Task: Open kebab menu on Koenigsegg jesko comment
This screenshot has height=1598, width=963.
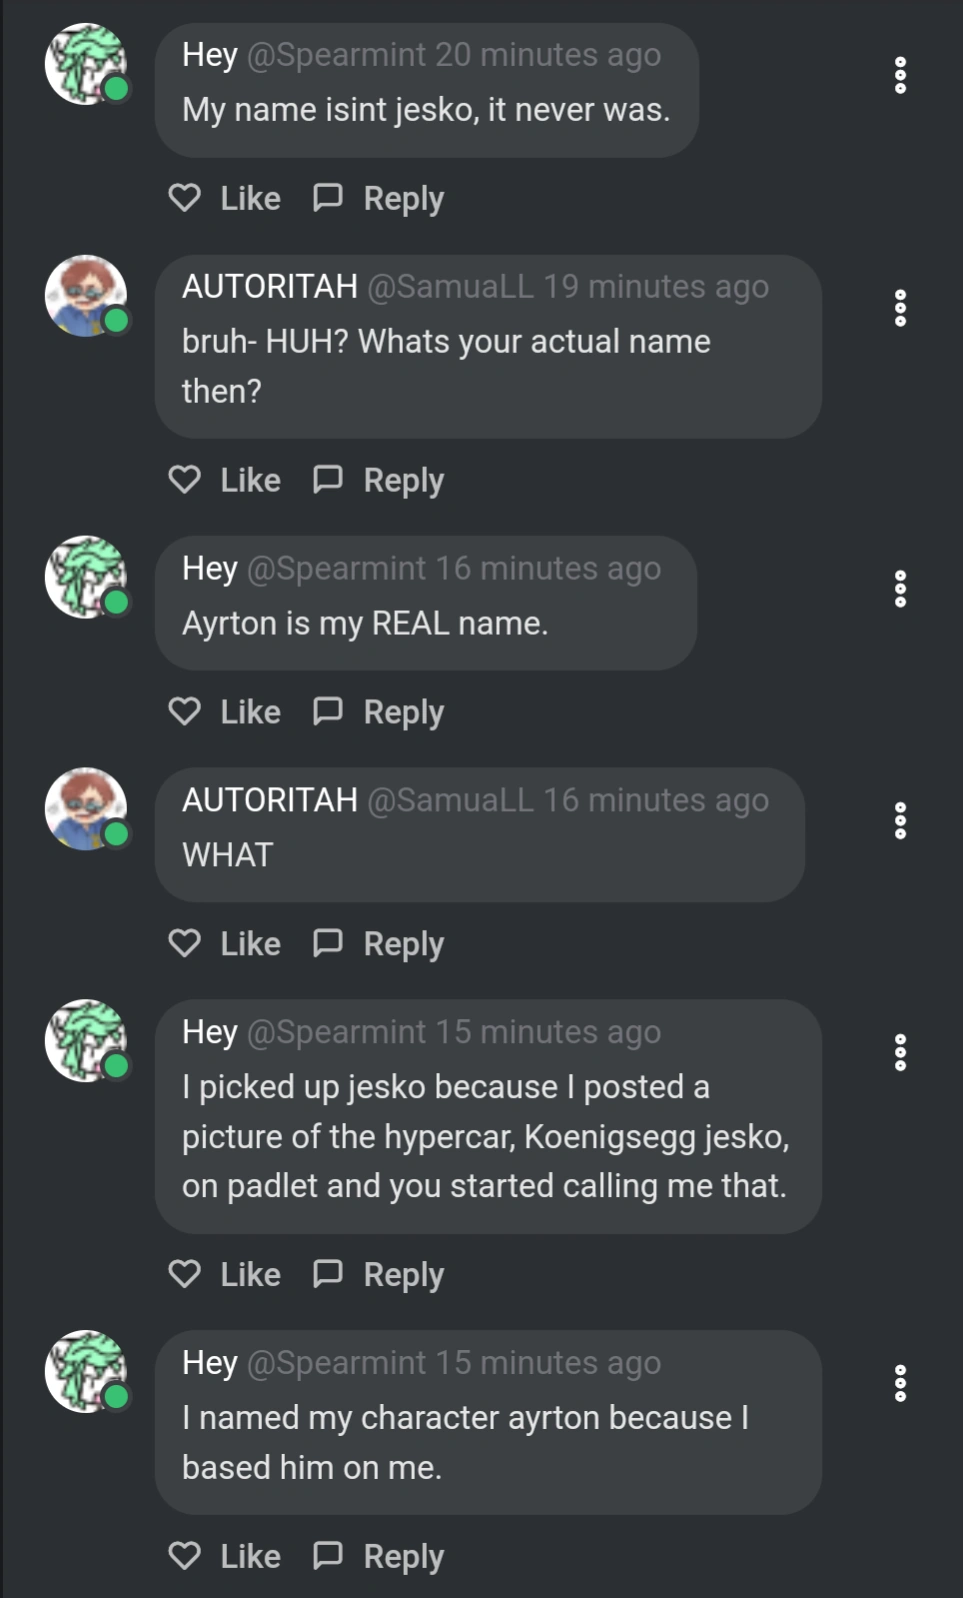Action: click(900, 1053)
